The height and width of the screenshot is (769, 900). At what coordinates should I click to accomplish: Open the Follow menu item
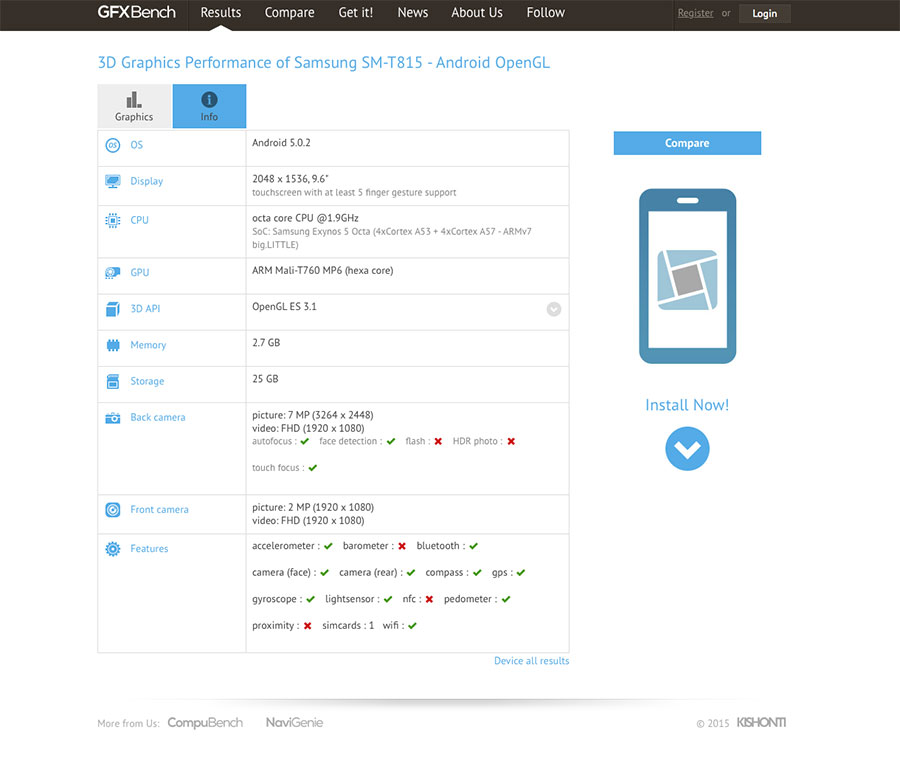(545, 13)
